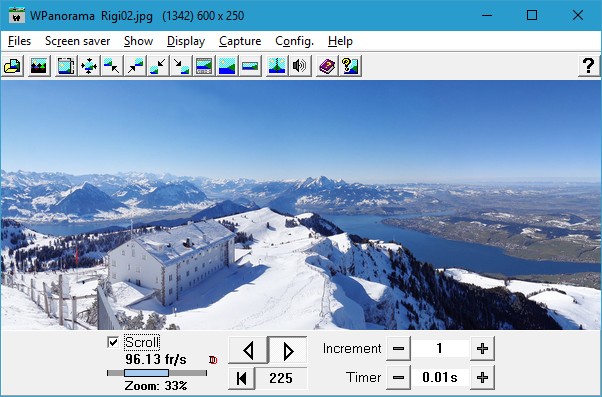Click the '96.13 fr/s' frame rate text
This screenshot has height=397, width=602.
[x=156, y=360]
